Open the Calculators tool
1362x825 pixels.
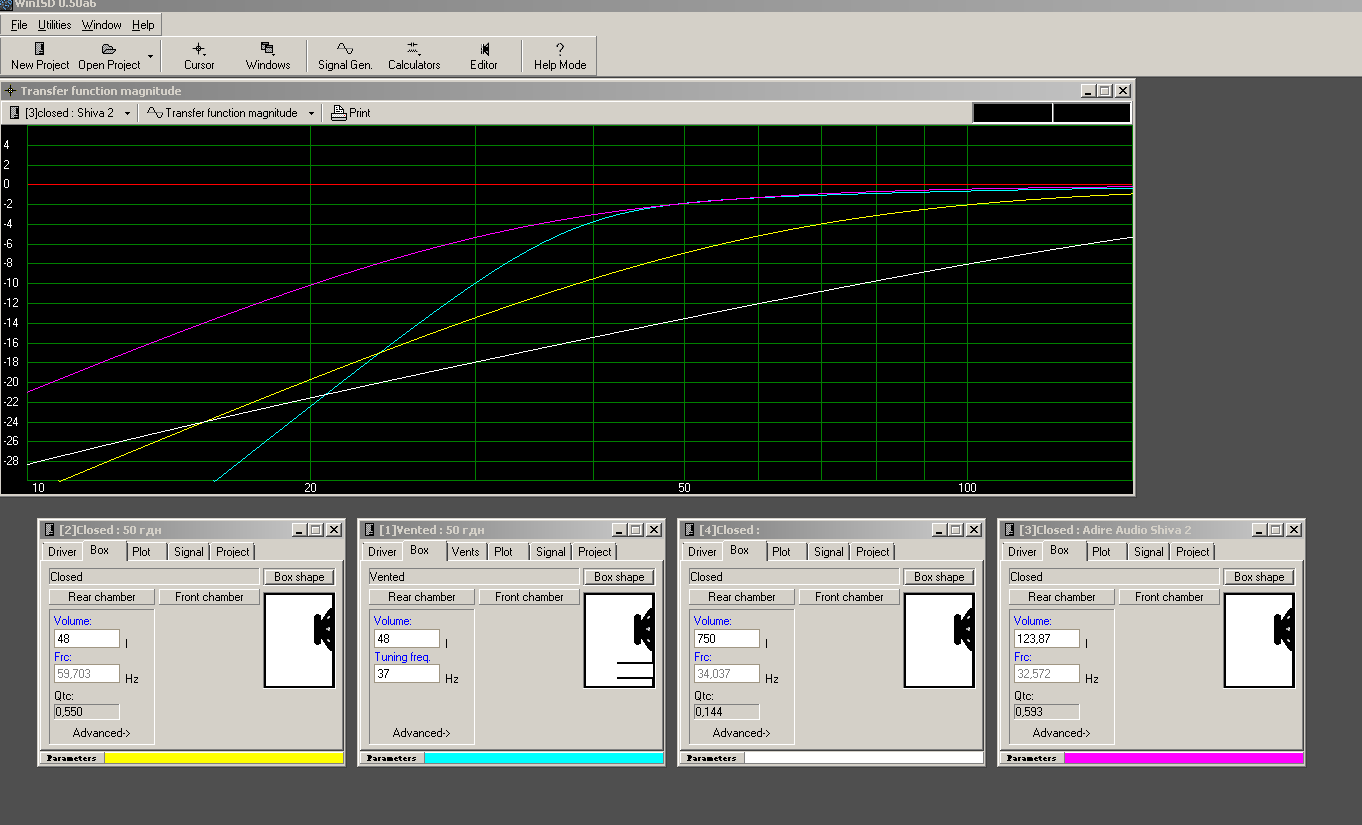point(414,49)
